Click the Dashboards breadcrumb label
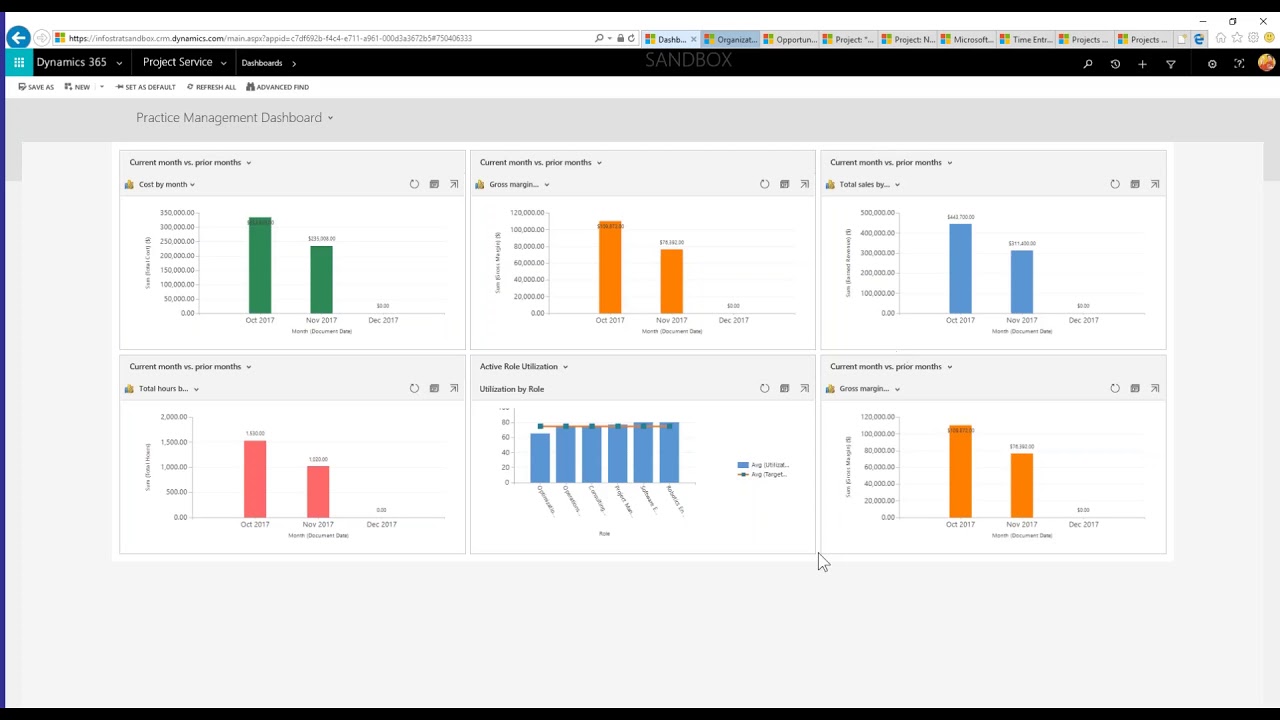This screenshot has width=1280, height=720. pos(262,63)
